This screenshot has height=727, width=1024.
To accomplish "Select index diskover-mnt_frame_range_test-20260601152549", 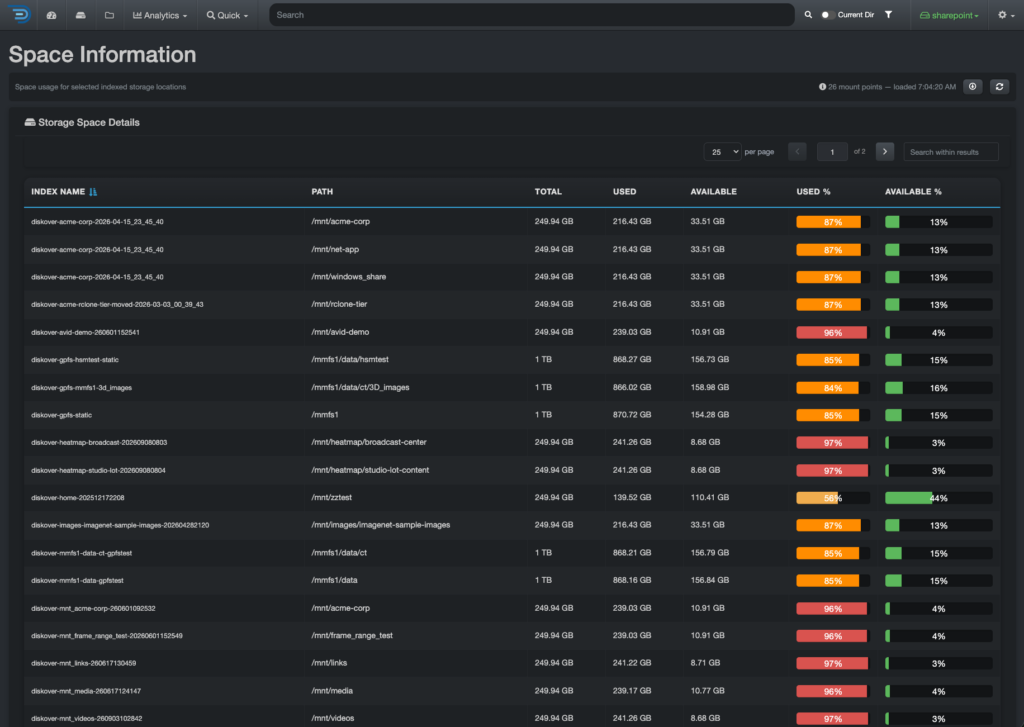I will (x=106, y=636).
